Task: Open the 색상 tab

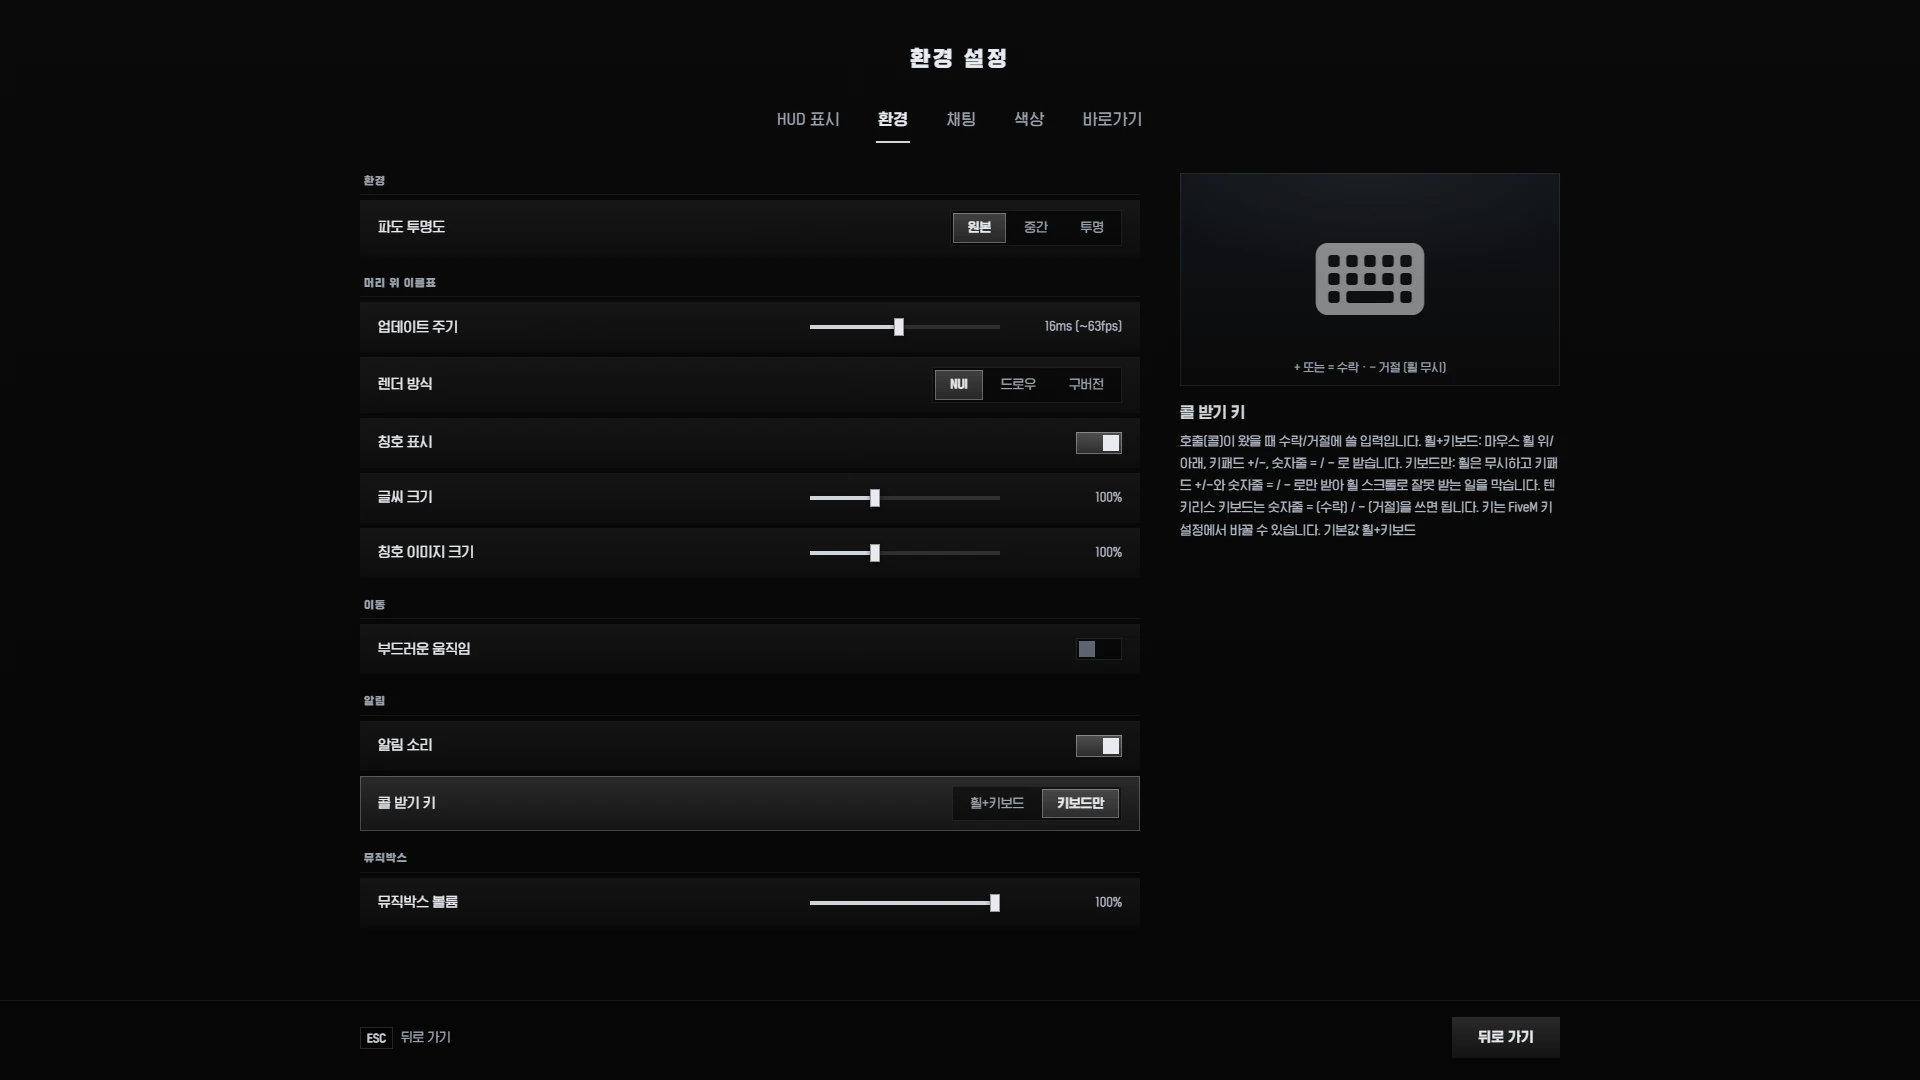Action: pos(1029,120)
